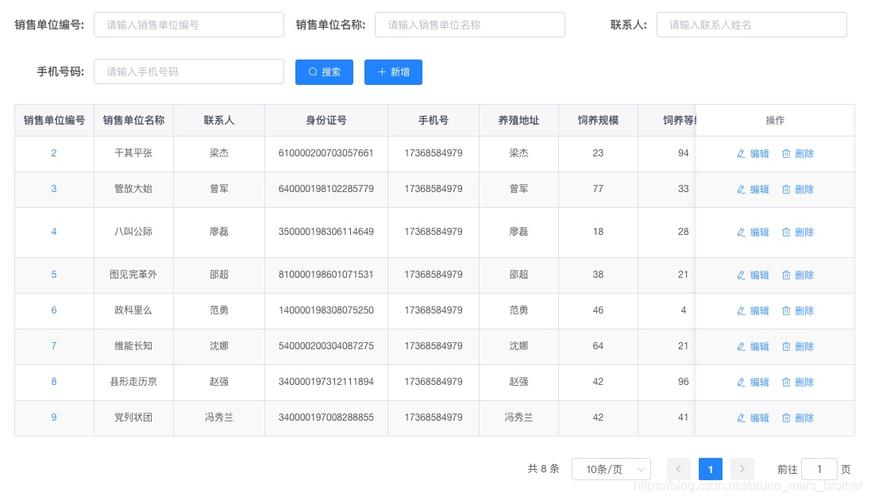871x500 pixels.
Task: Open sales unit number 9 link
Action: pyautogui.click(x=54, y=417)
